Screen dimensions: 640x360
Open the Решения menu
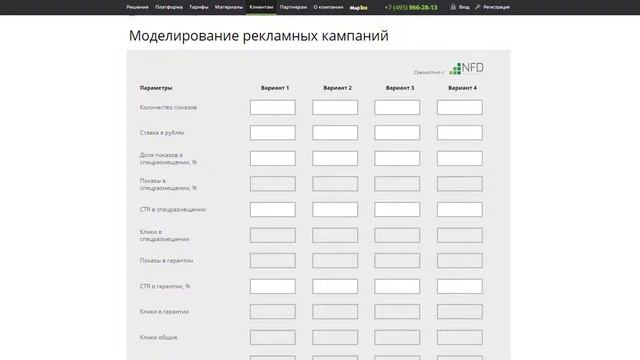tap(137, 7)
